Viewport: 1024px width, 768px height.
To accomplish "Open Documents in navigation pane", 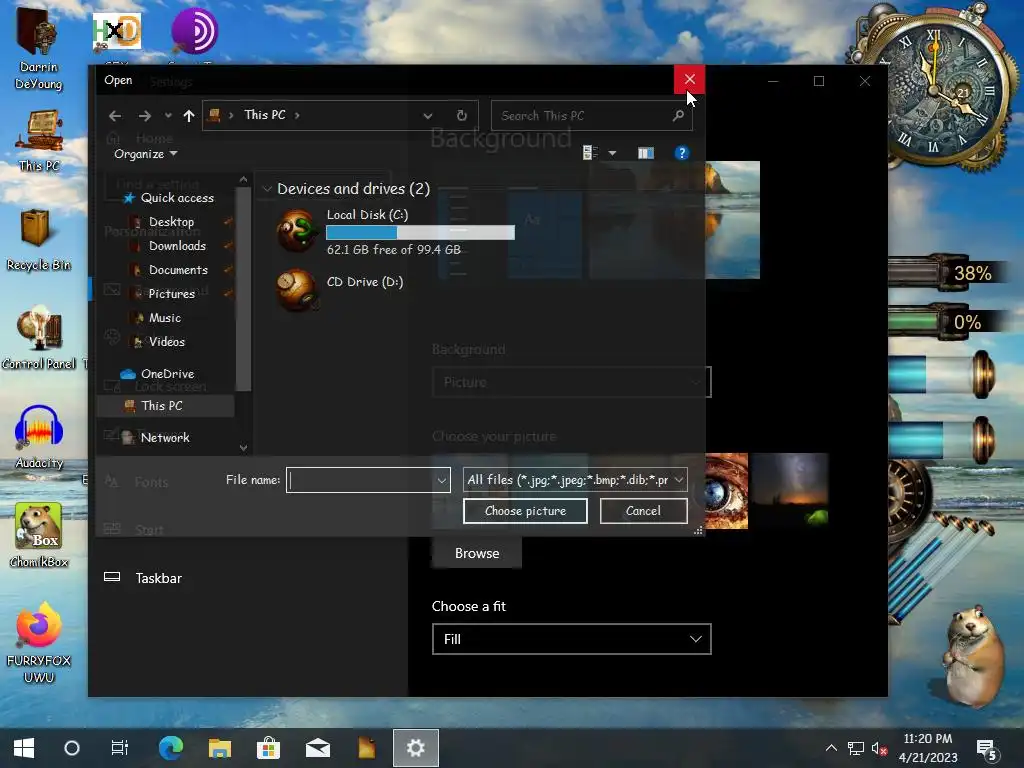I will [178, 270].
